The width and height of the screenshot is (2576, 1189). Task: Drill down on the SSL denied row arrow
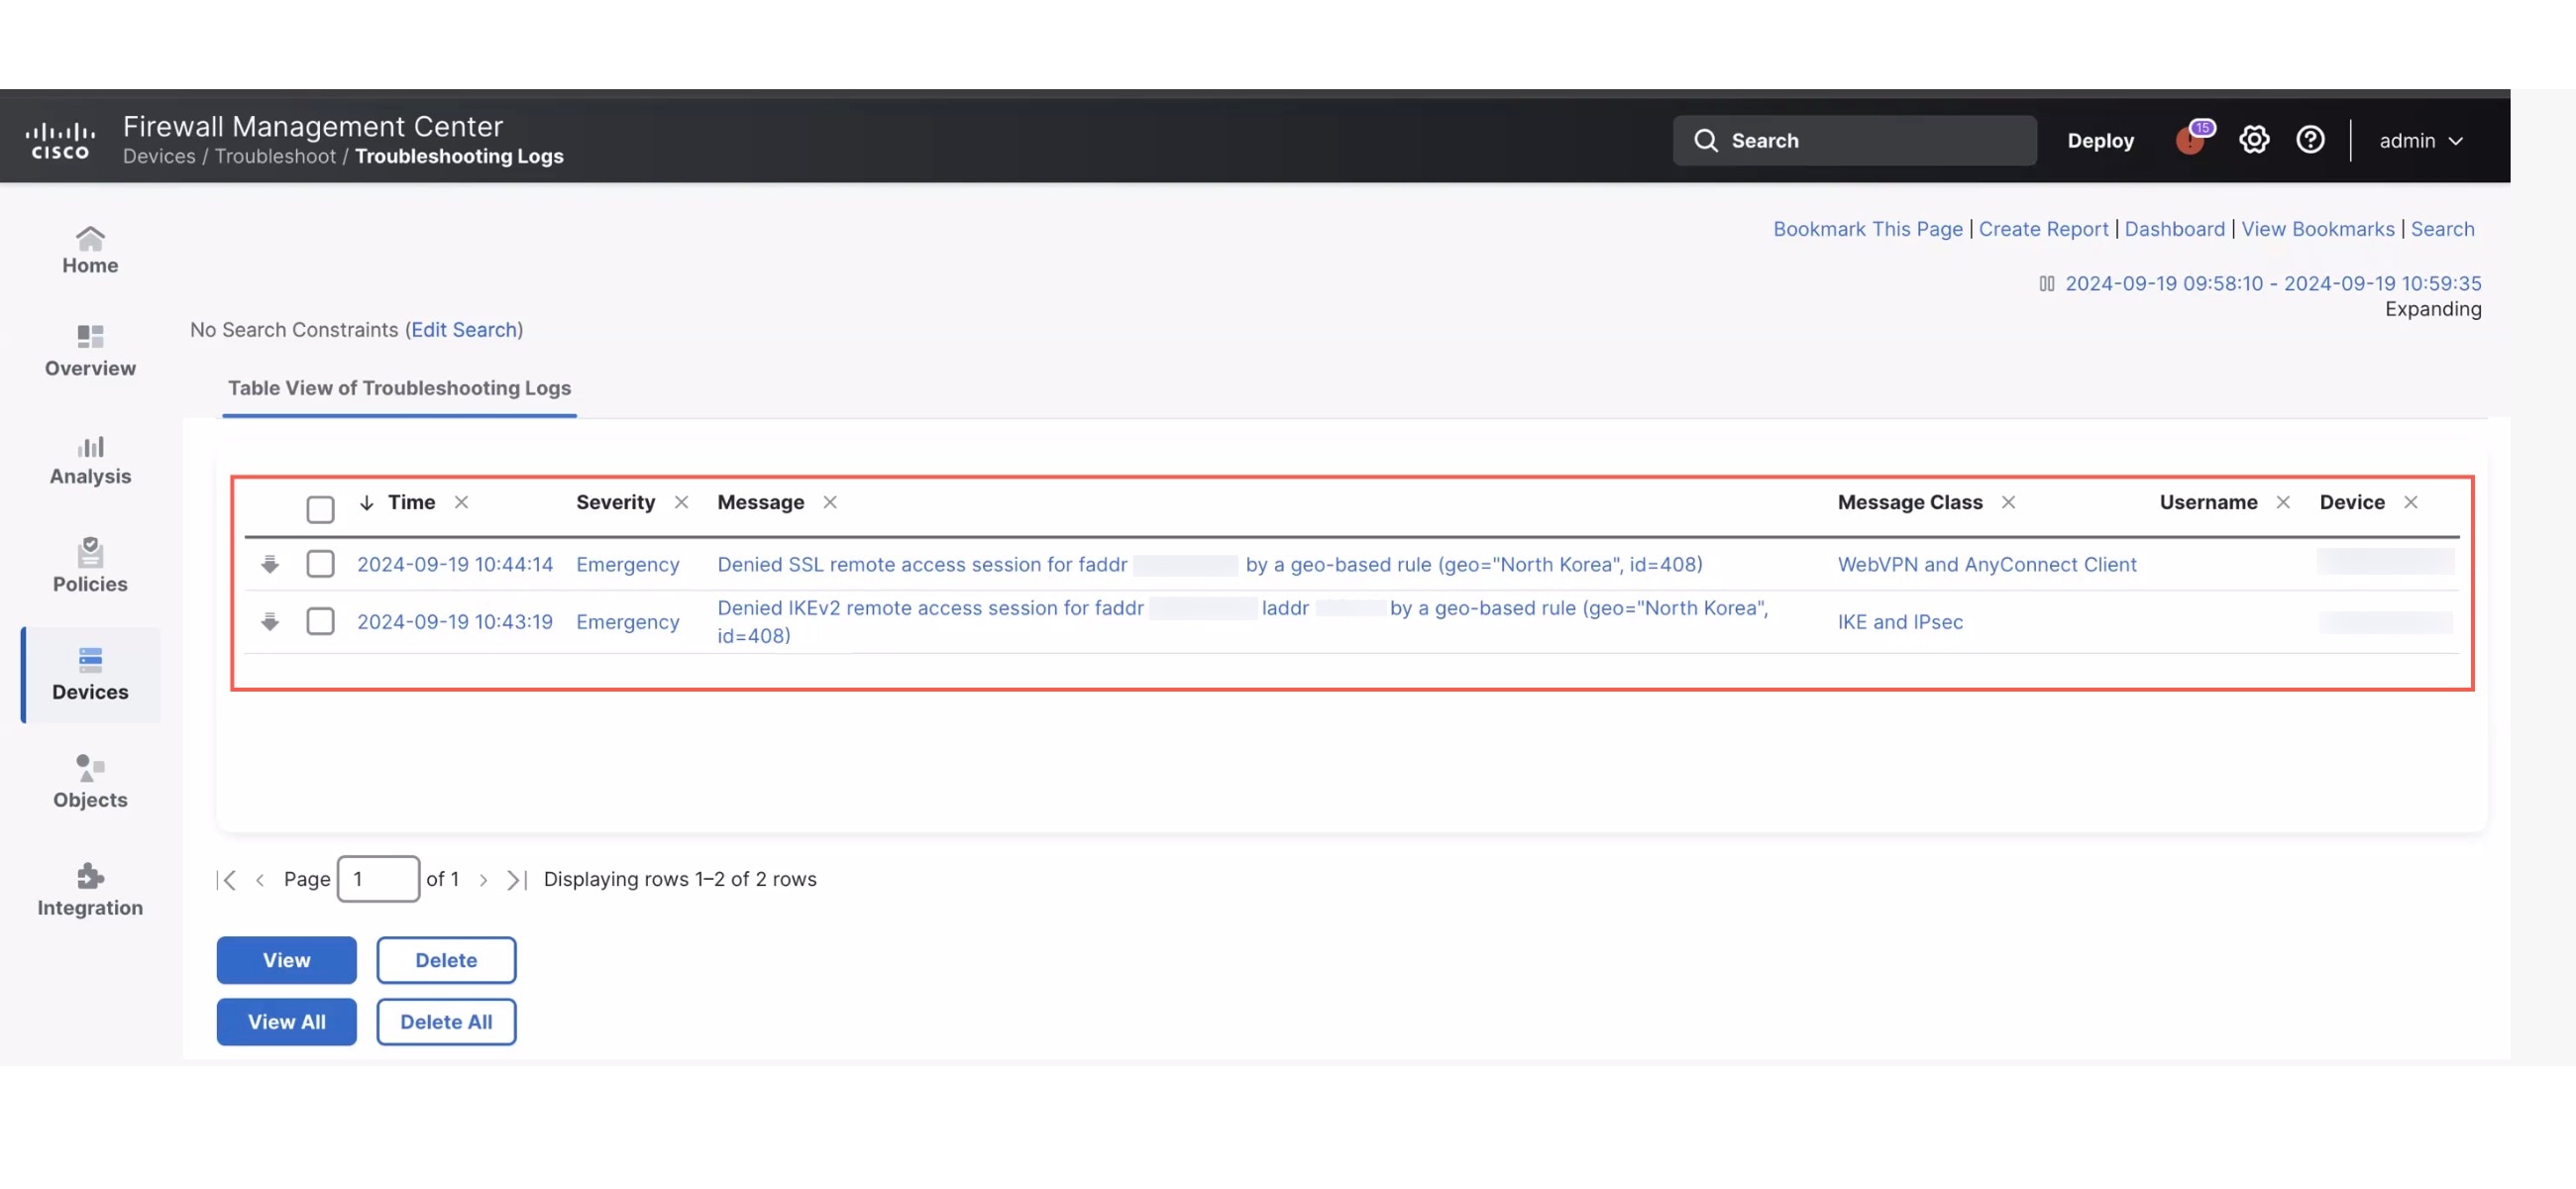coord(270,564)
